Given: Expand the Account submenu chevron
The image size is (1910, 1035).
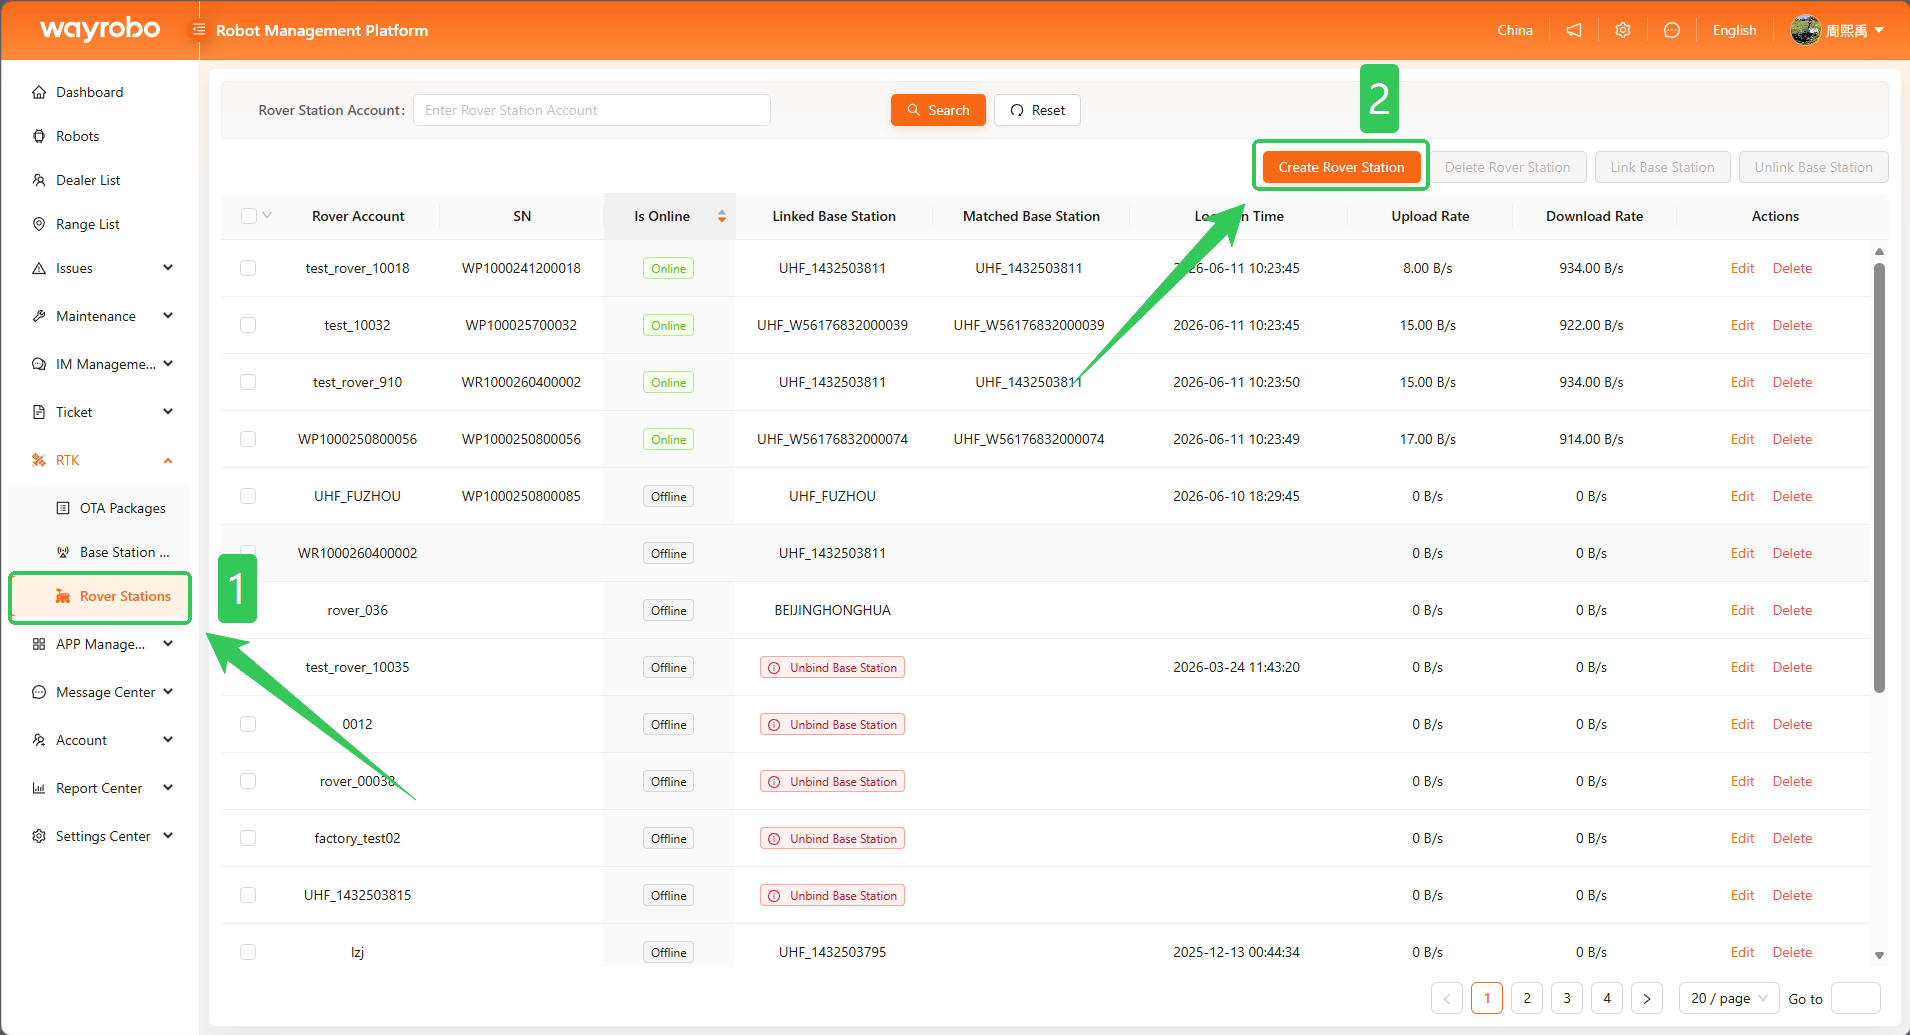Looking at the screenshot, I should point(168,740).
